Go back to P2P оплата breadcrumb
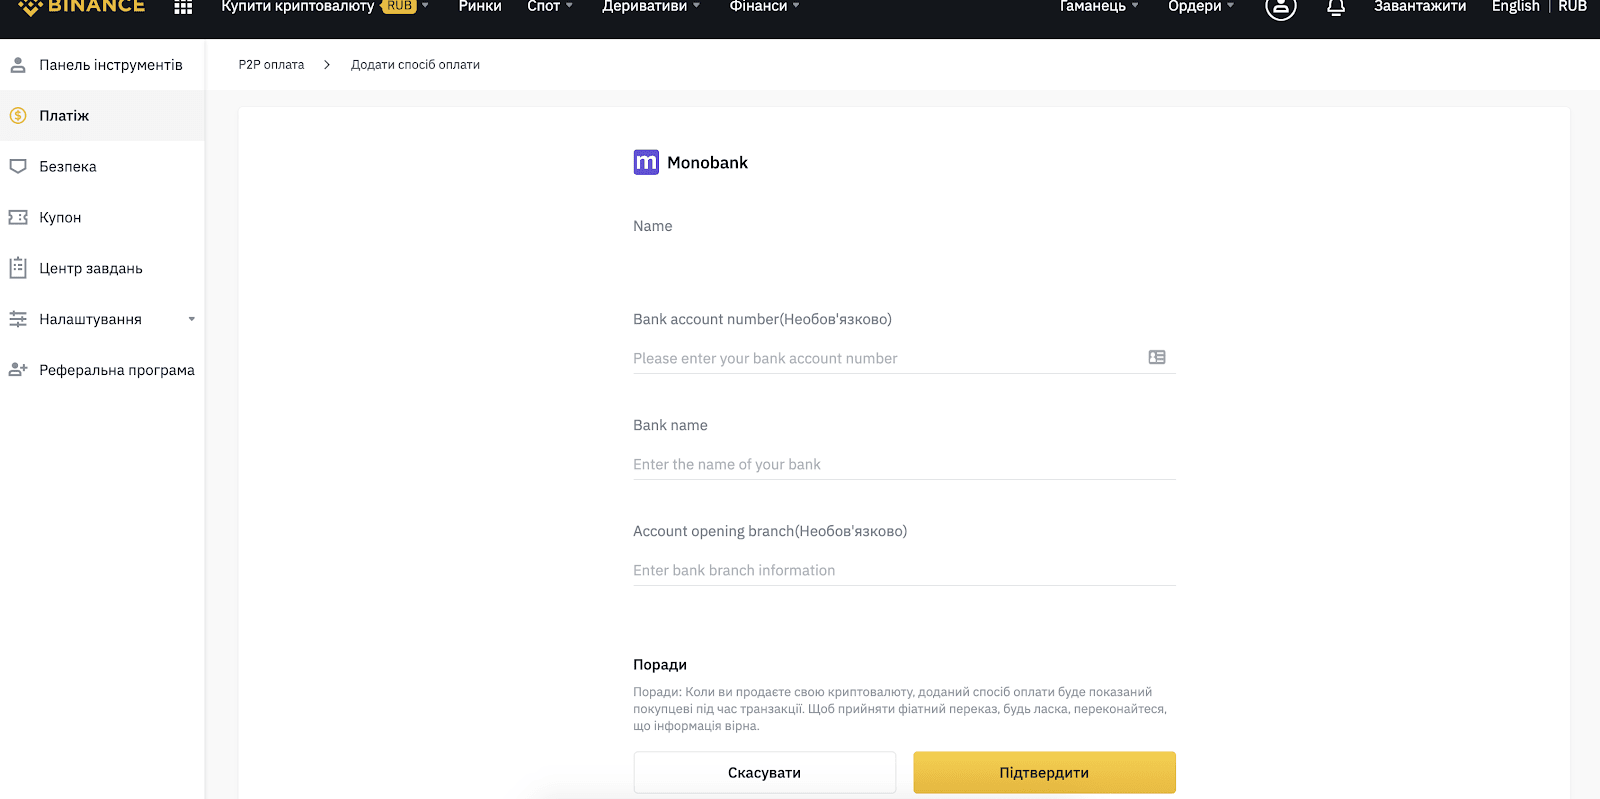1600x799 pixels. pos(271,65)
